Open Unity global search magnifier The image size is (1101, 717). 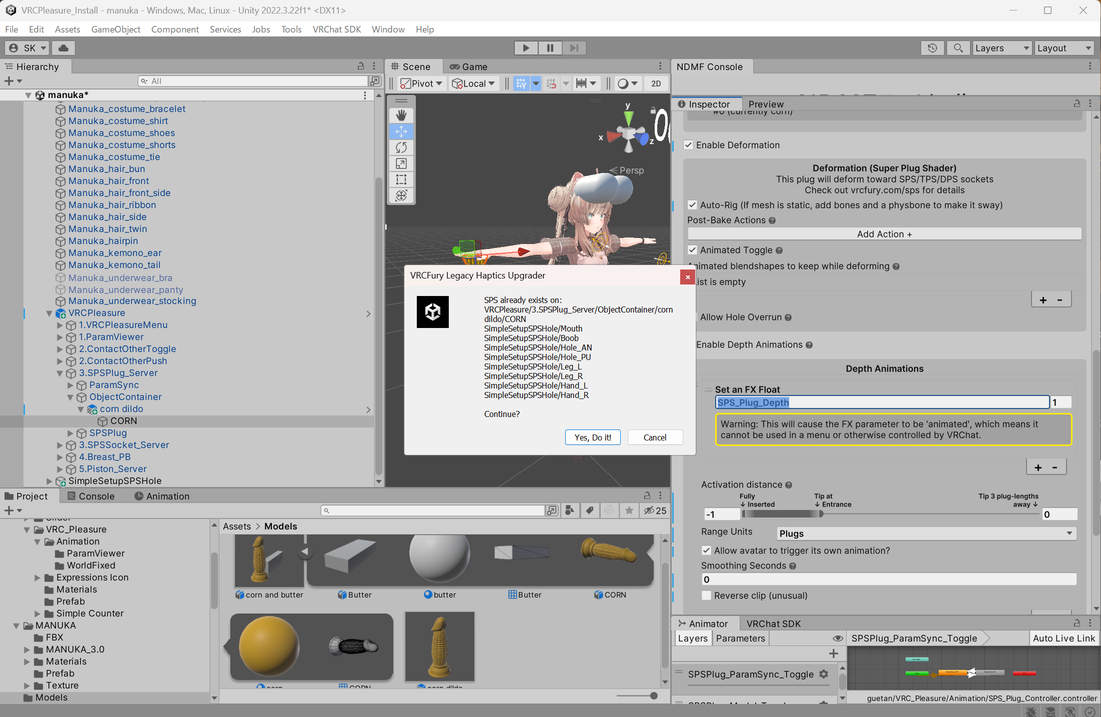[x=958, y=48]
